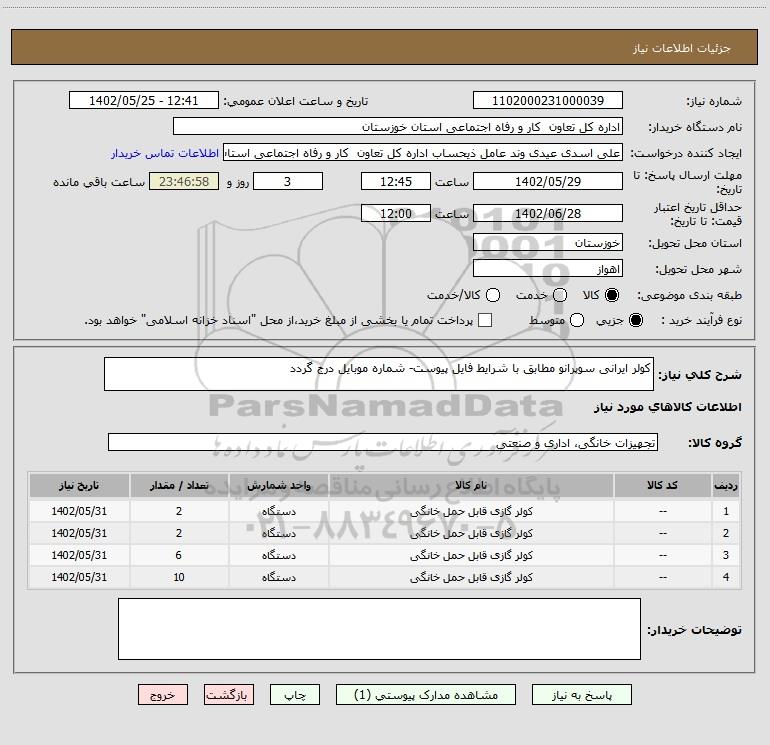Select the خدمت radio button
The image size is (770, 745).
click(560, 295)
